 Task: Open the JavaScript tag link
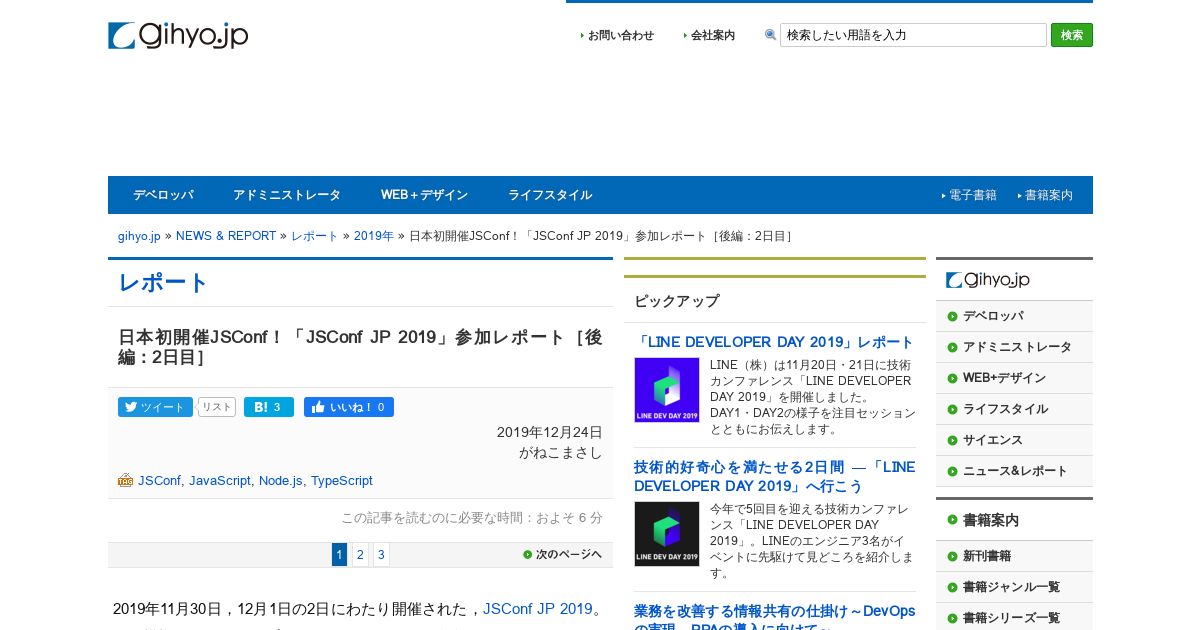click(220, 481)
